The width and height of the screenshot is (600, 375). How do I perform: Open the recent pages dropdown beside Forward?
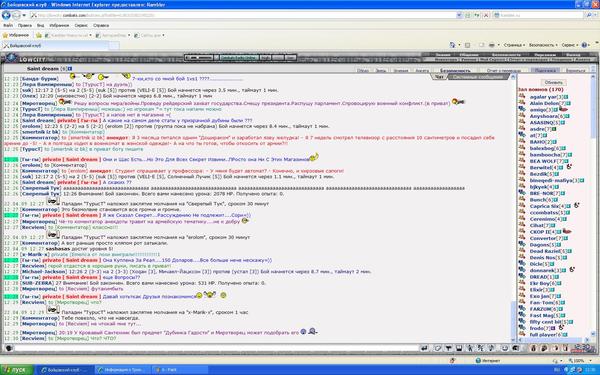pyautogui.click(x=24, y=15)
